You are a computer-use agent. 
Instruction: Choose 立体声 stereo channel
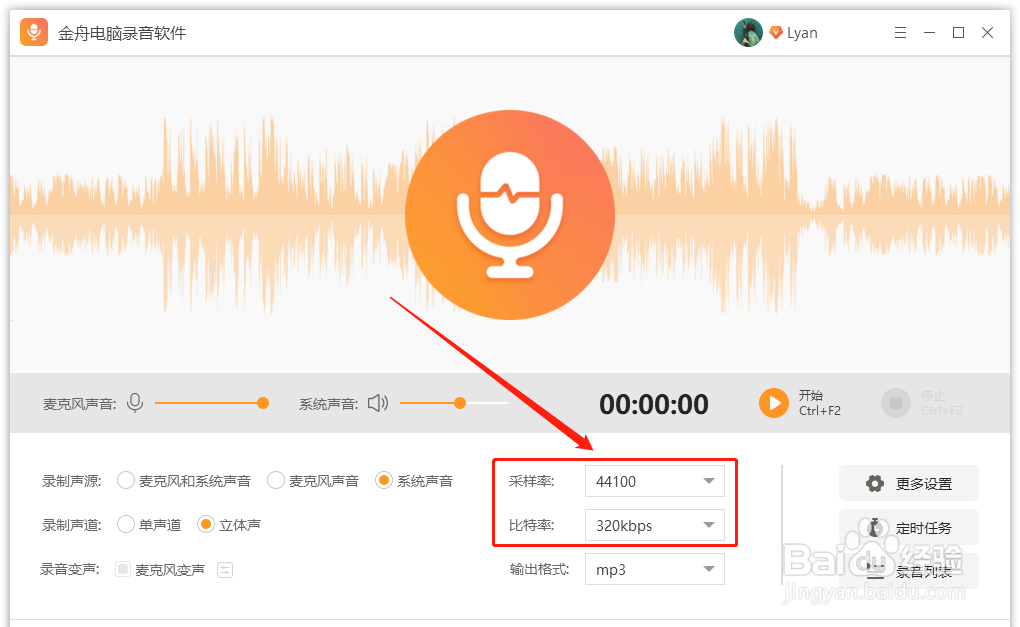(230, 524)
